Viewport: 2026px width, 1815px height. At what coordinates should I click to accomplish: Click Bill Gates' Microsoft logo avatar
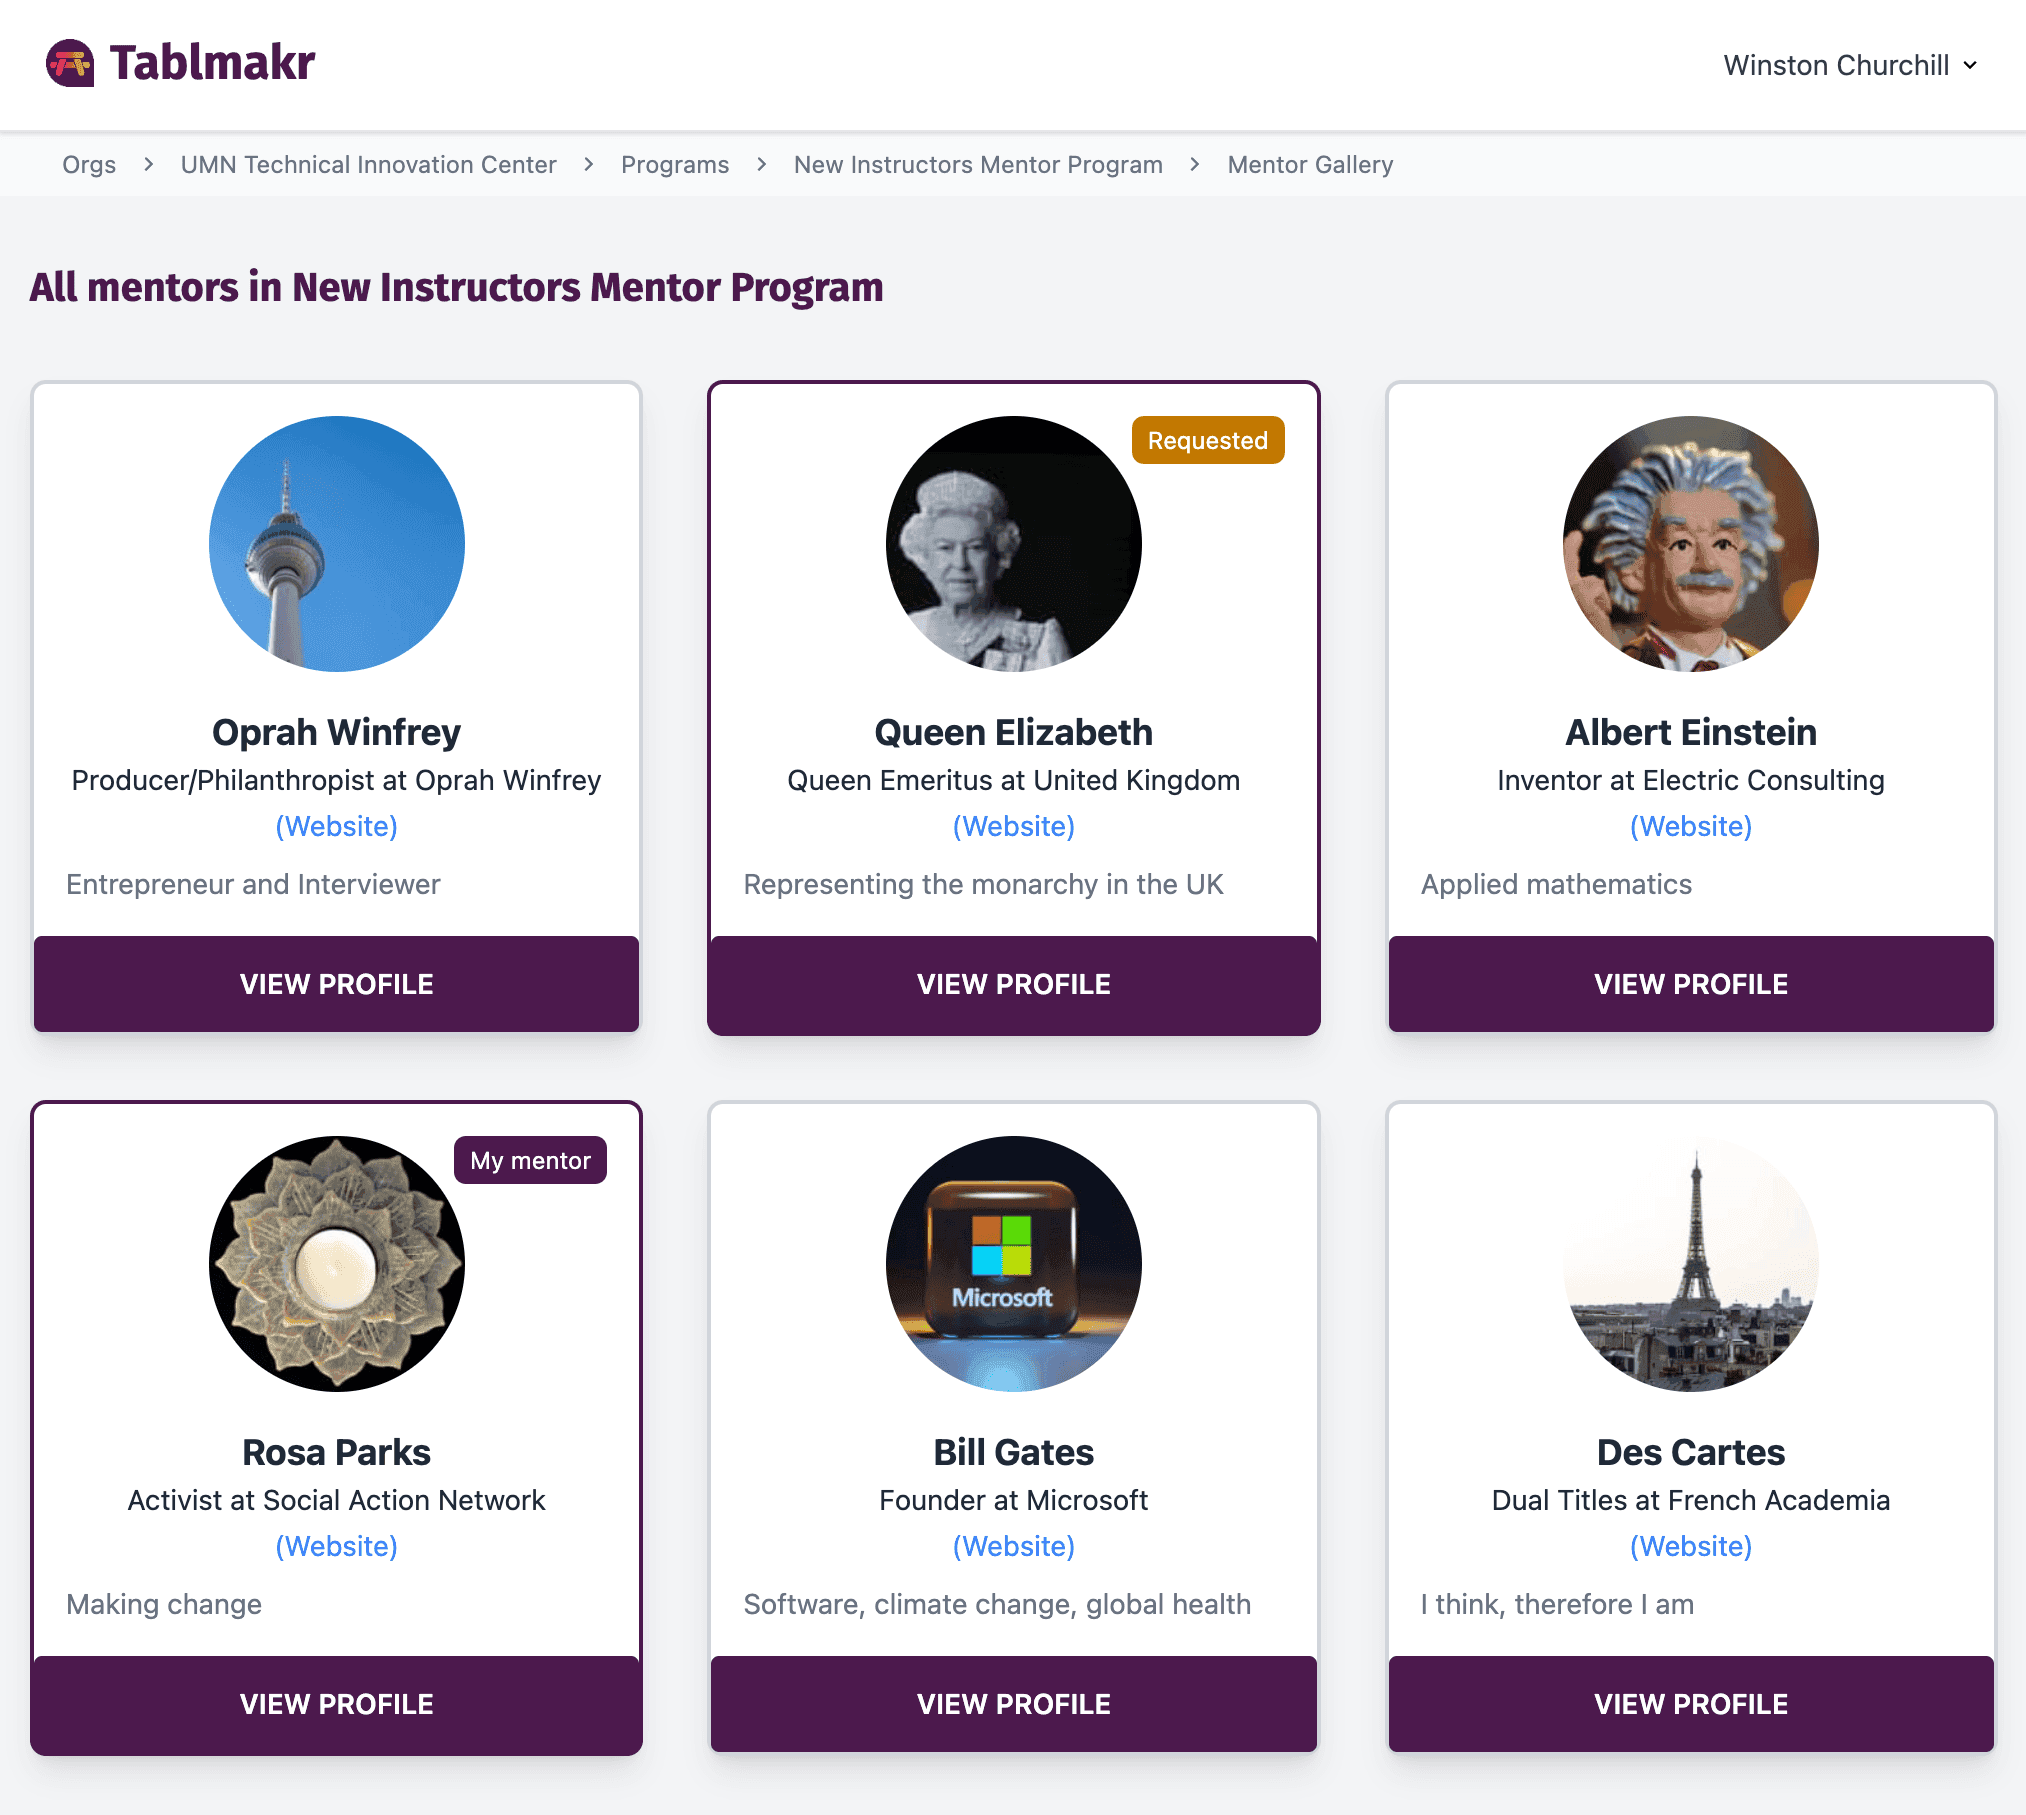point(1013,1264)
